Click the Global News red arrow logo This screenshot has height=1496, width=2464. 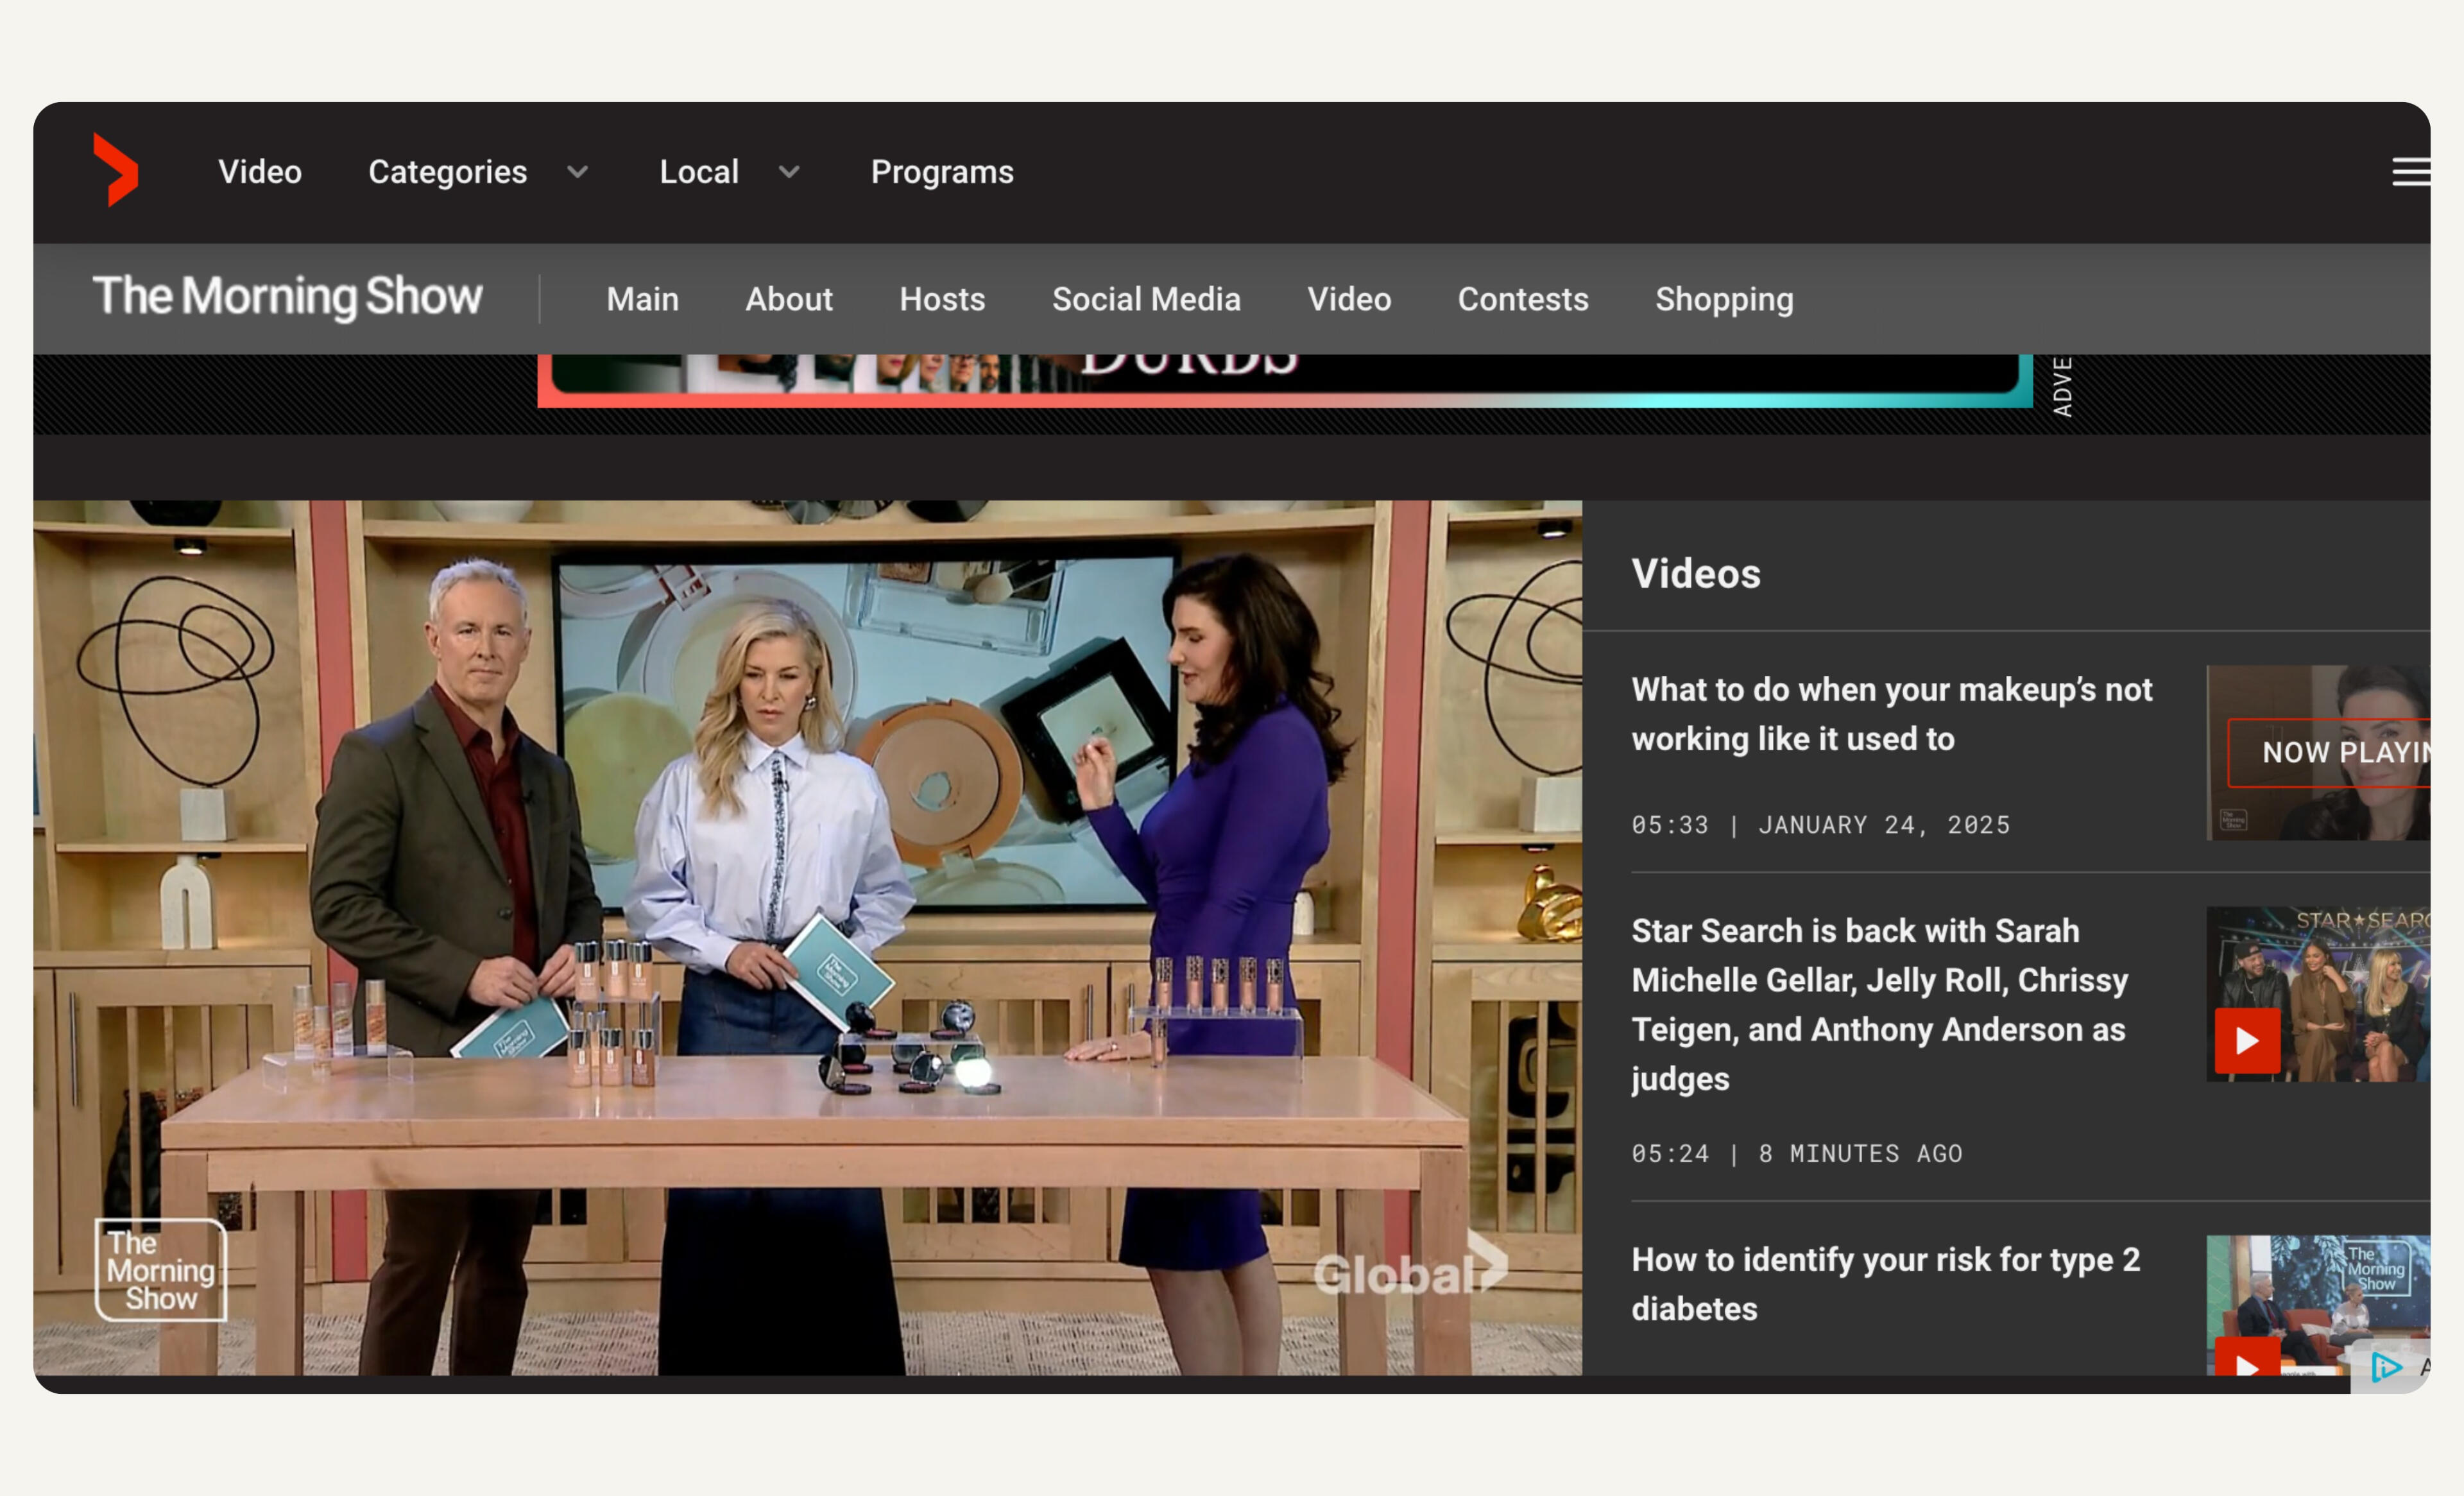116,171
